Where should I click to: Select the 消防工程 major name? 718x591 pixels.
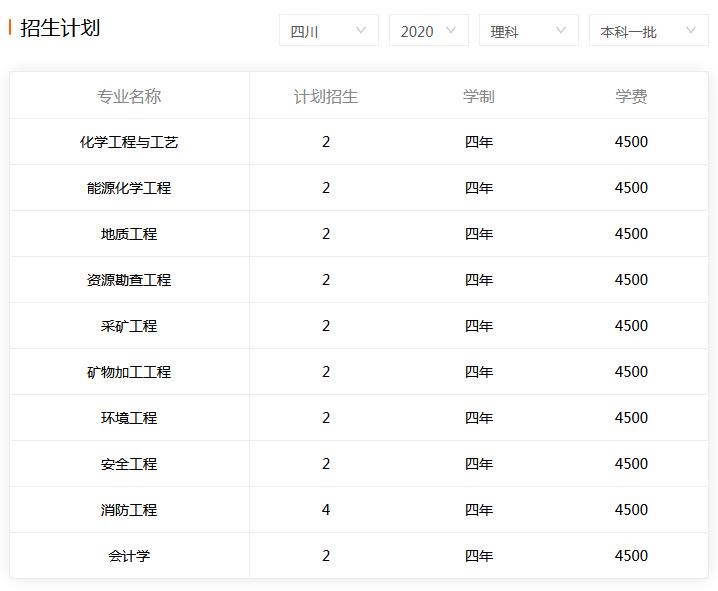pyautogui.click(x=129, y=510)
